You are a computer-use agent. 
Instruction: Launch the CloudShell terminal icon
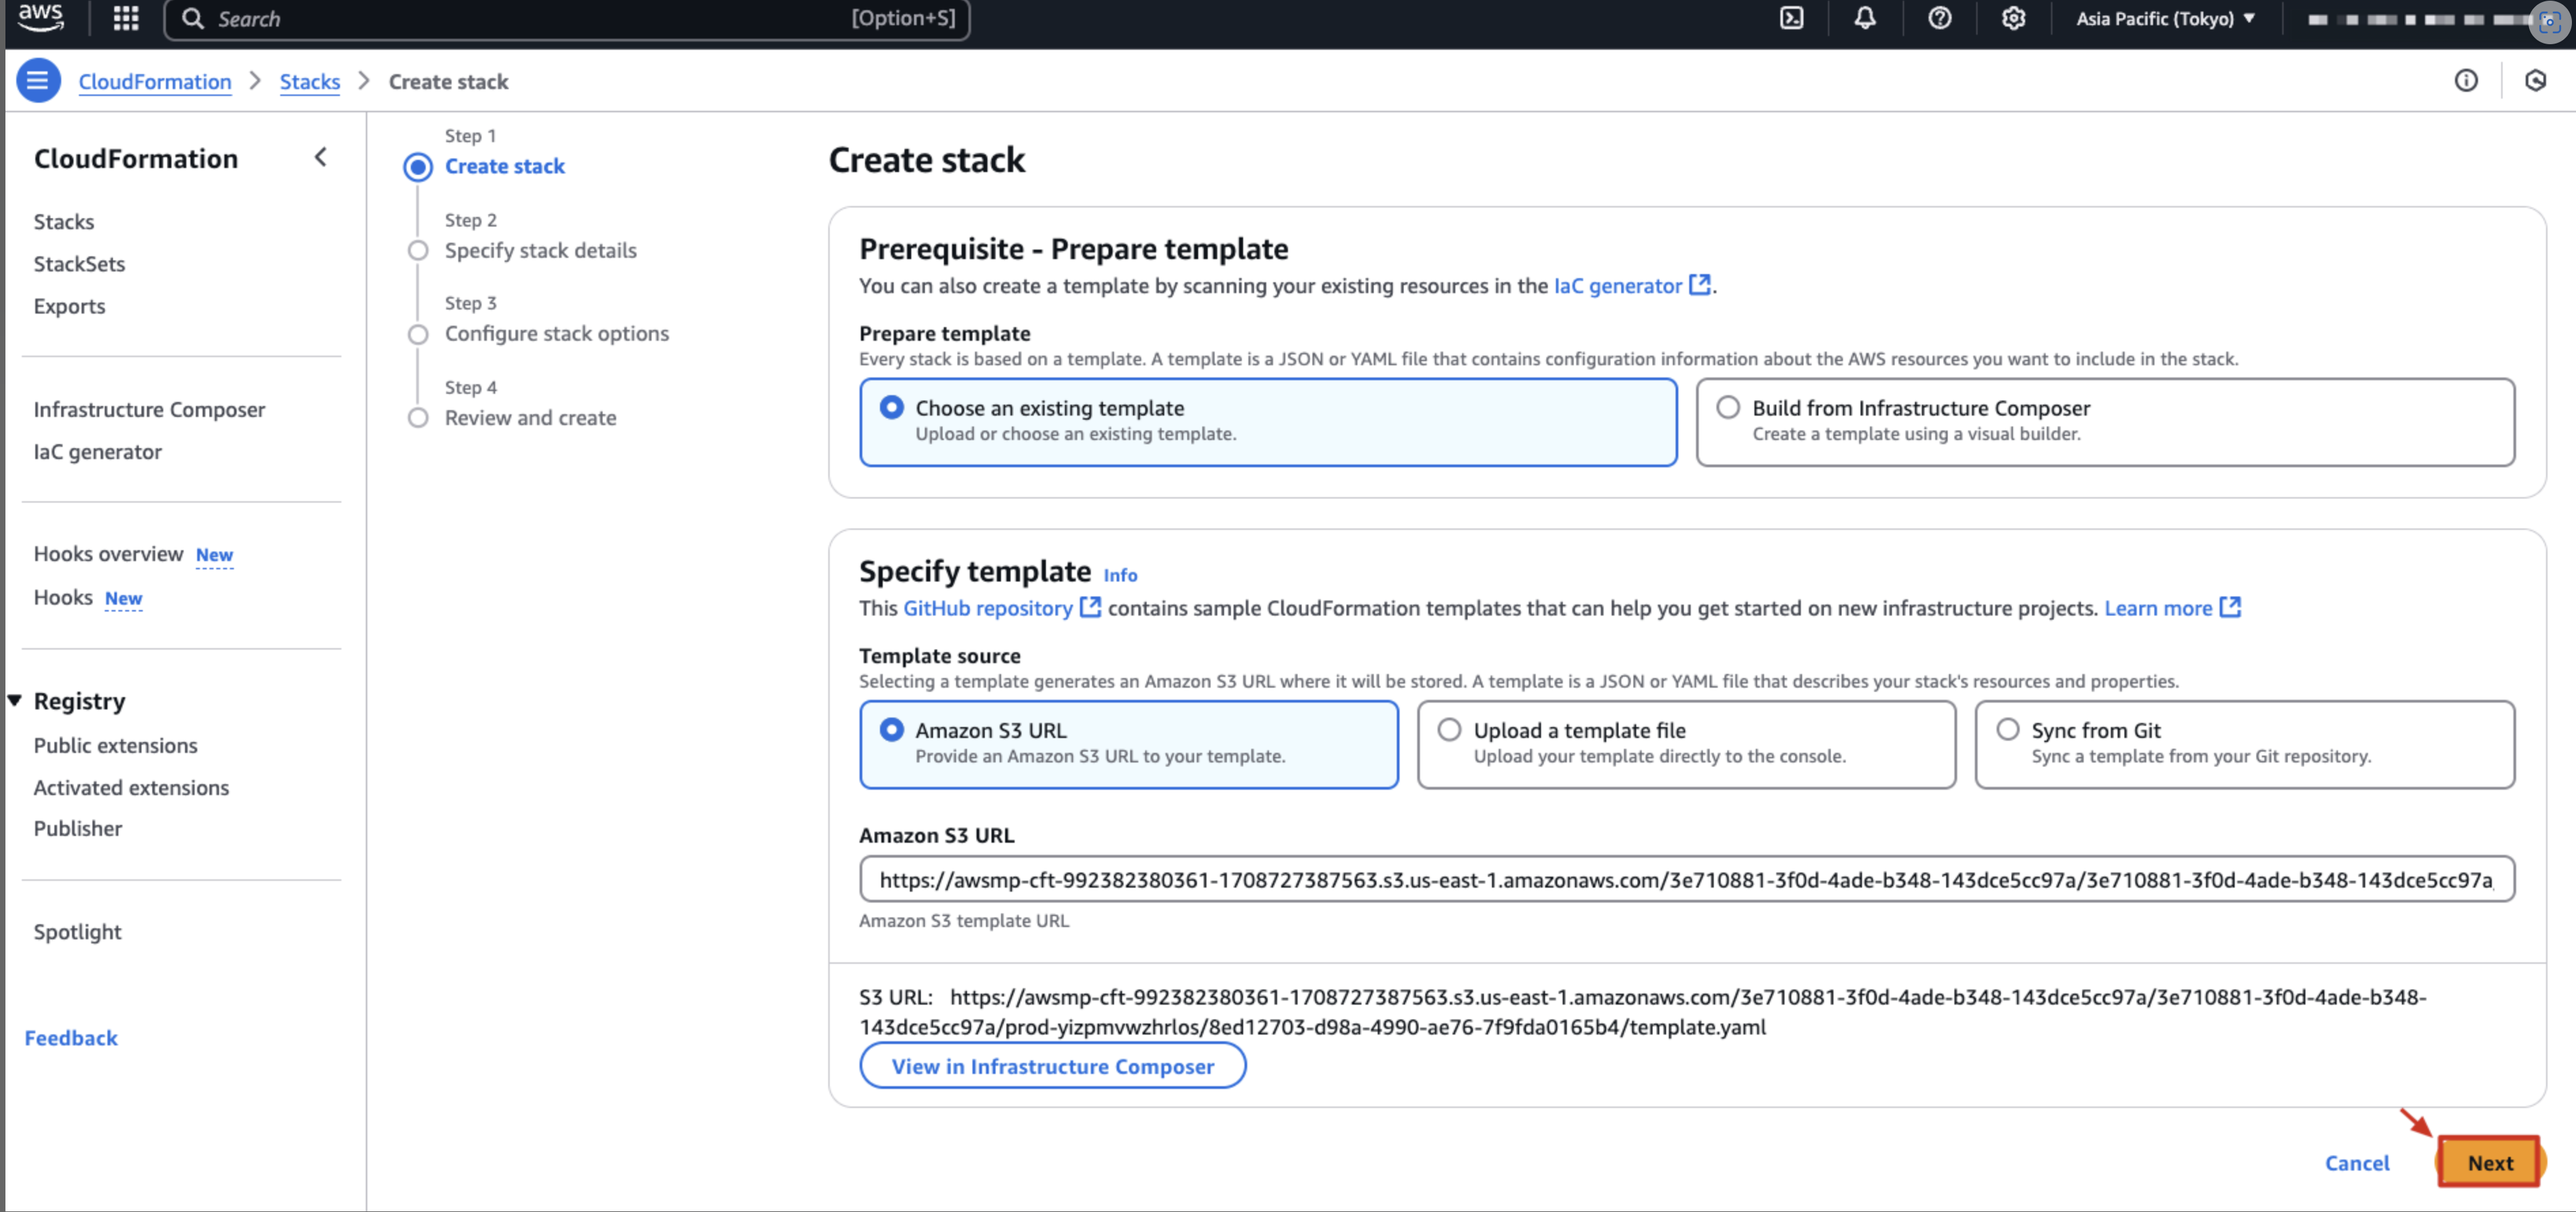(1791, 19)
